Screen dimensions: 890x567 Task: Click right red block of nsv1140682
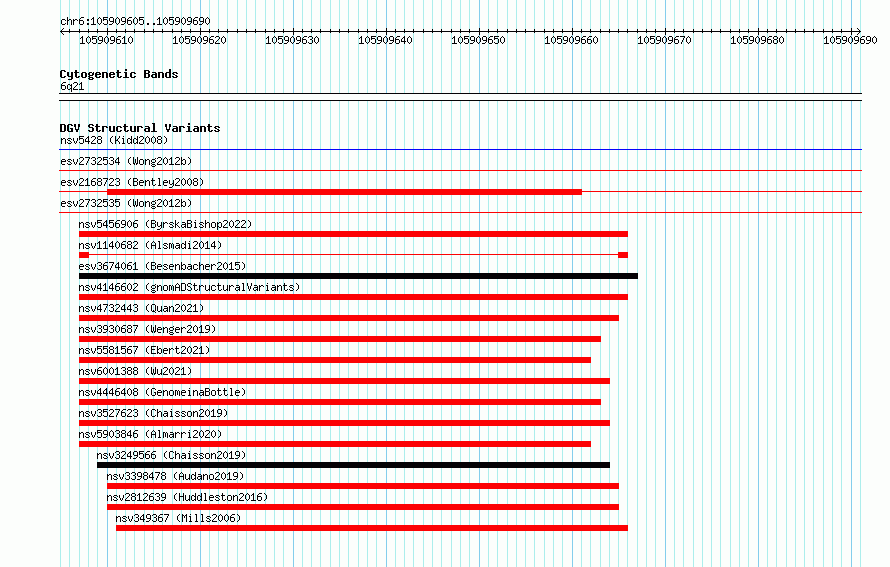pos(623,255)
